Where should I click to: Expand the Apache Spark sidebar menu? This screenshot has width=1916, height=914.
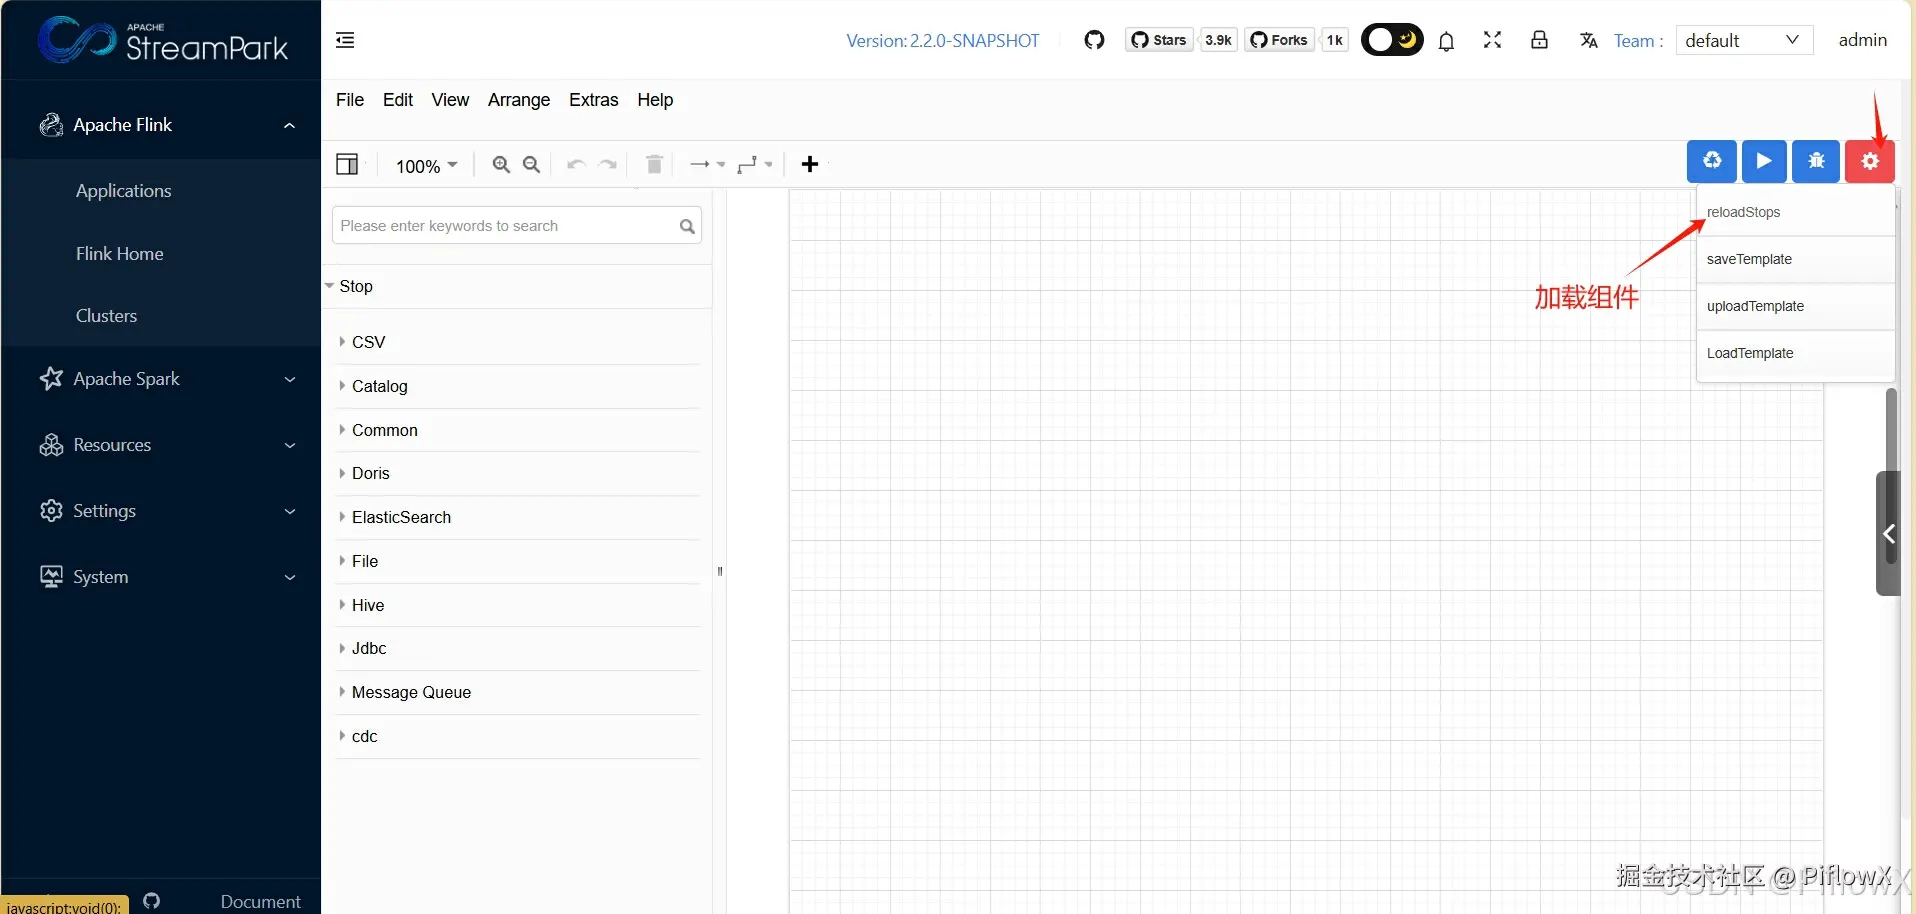[x=161, y=379]
